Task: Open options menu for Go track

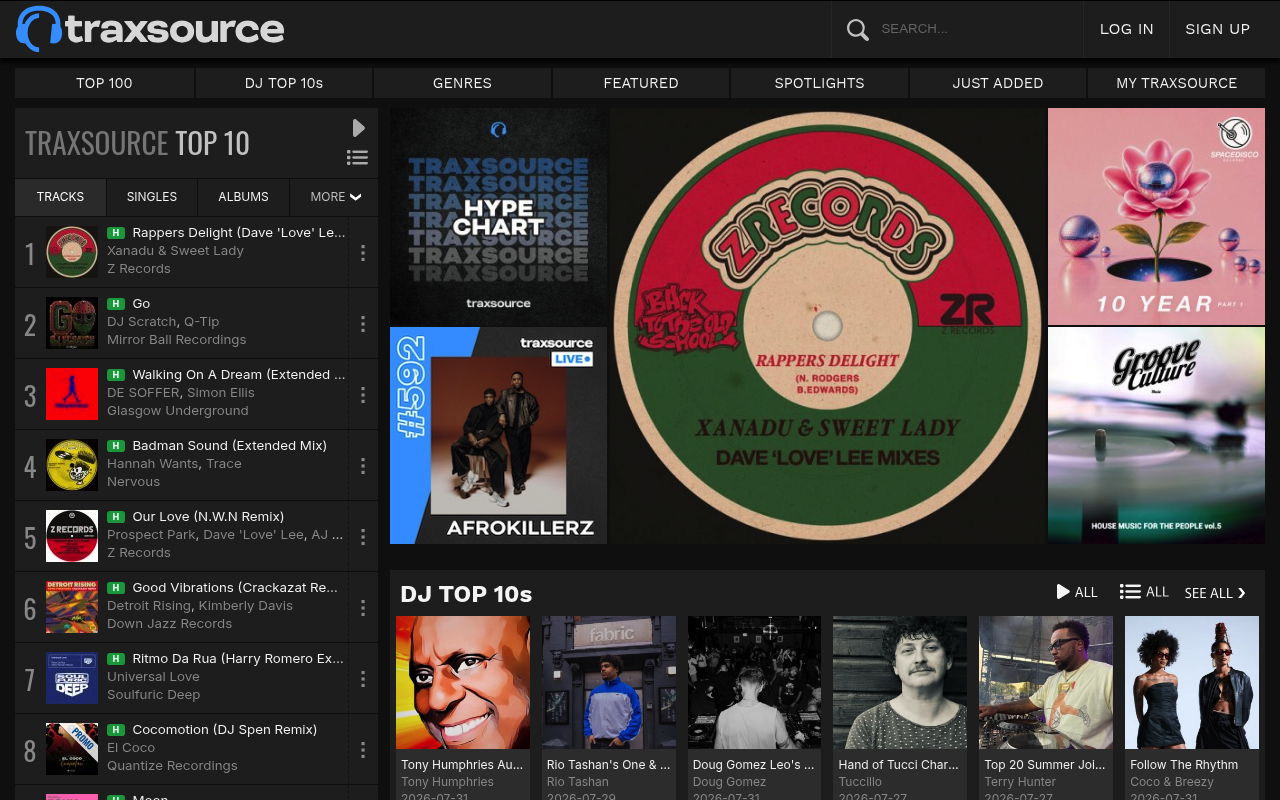Action: coord(363,324)
